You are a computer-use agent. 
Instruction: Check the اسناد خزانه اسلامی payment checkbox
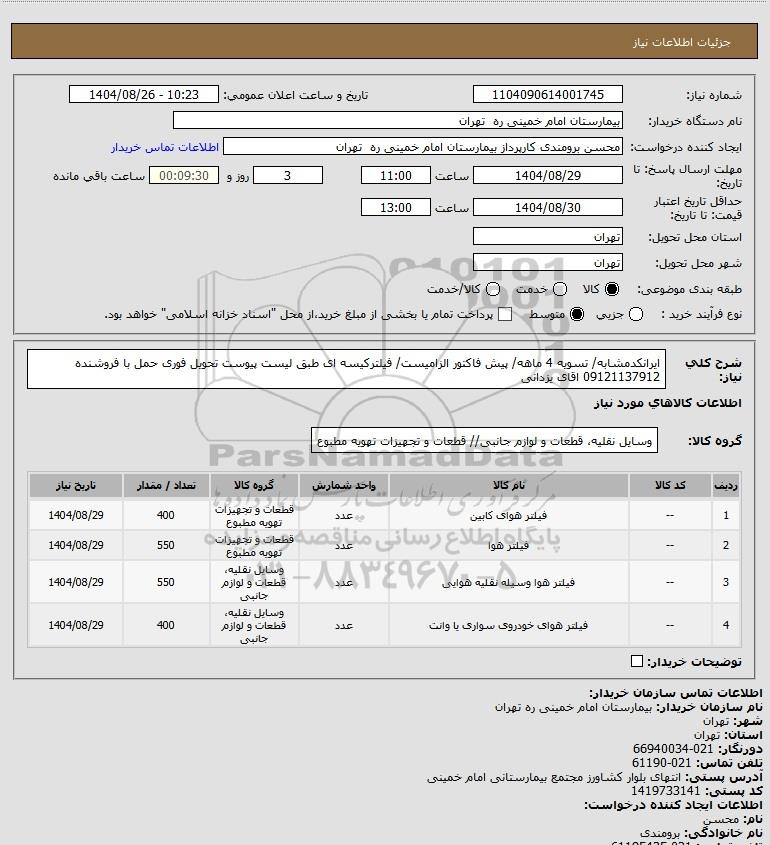pos(505,314)
